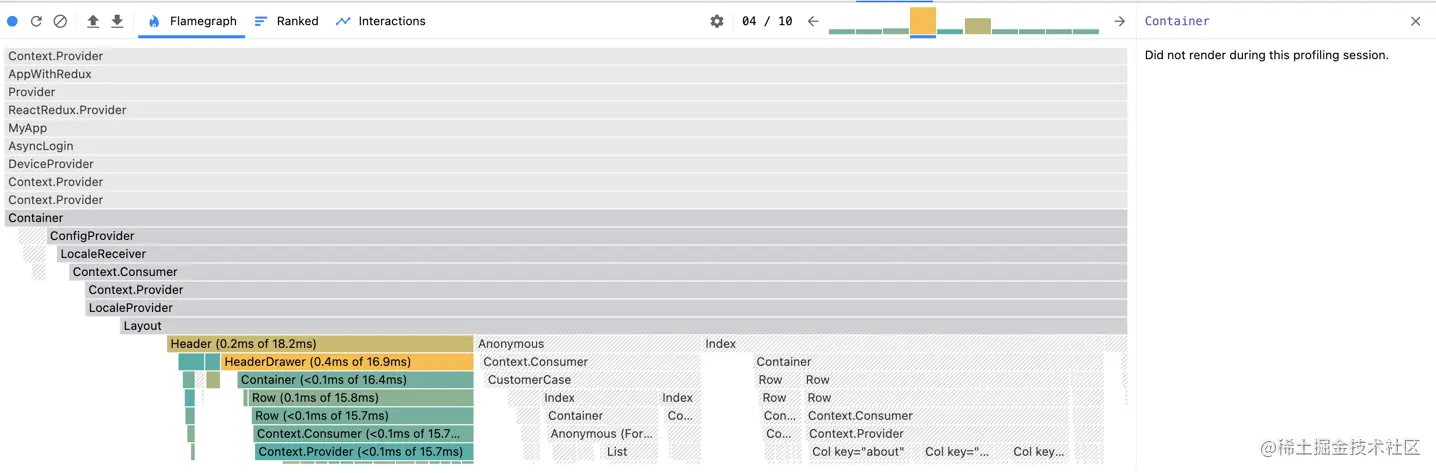Click the commit number field showing 04
This screenshot has height=473, width=1436.
tap(750, 21)
